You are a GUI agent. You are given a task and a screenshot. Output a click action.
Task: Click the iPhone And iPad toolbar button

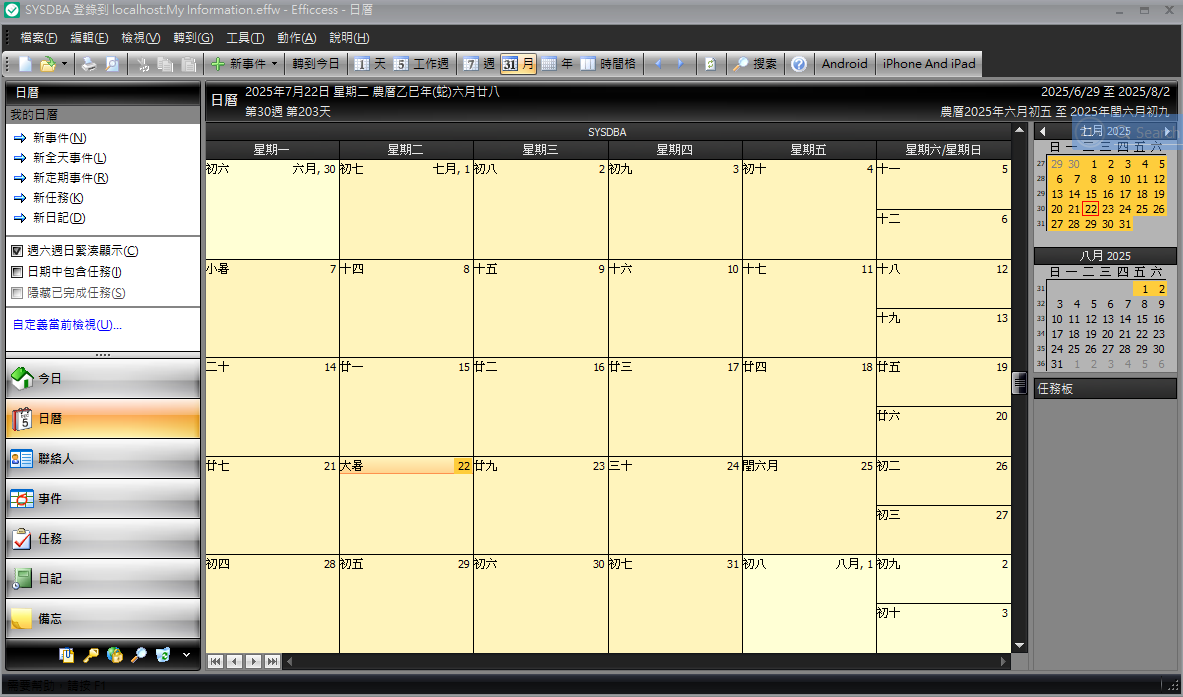click(929, 64)
